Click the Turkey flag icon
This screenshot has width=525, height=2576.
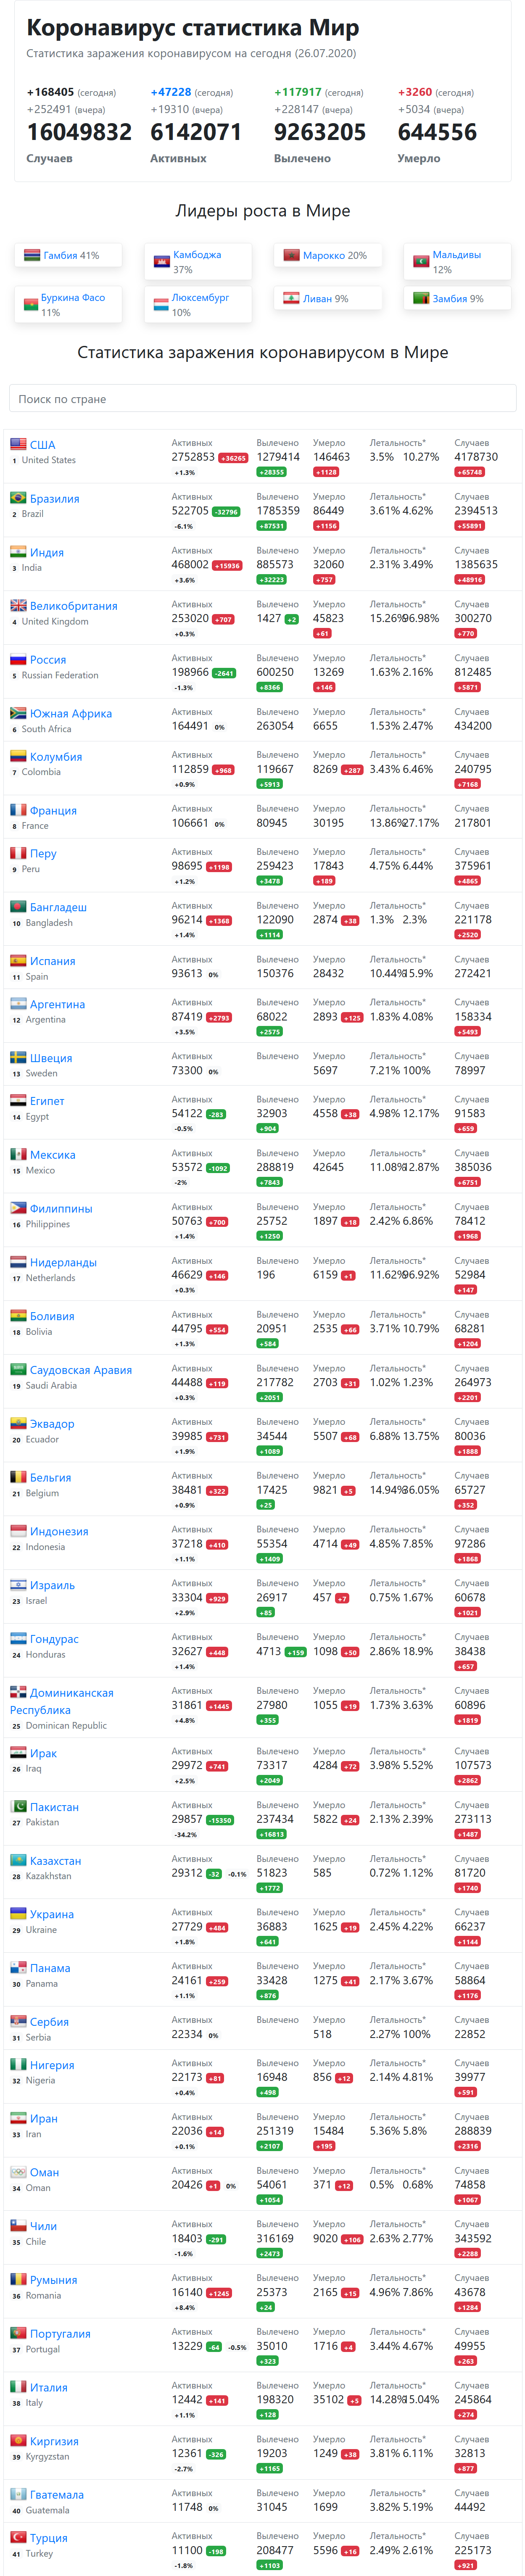[x=18, y=2537]
